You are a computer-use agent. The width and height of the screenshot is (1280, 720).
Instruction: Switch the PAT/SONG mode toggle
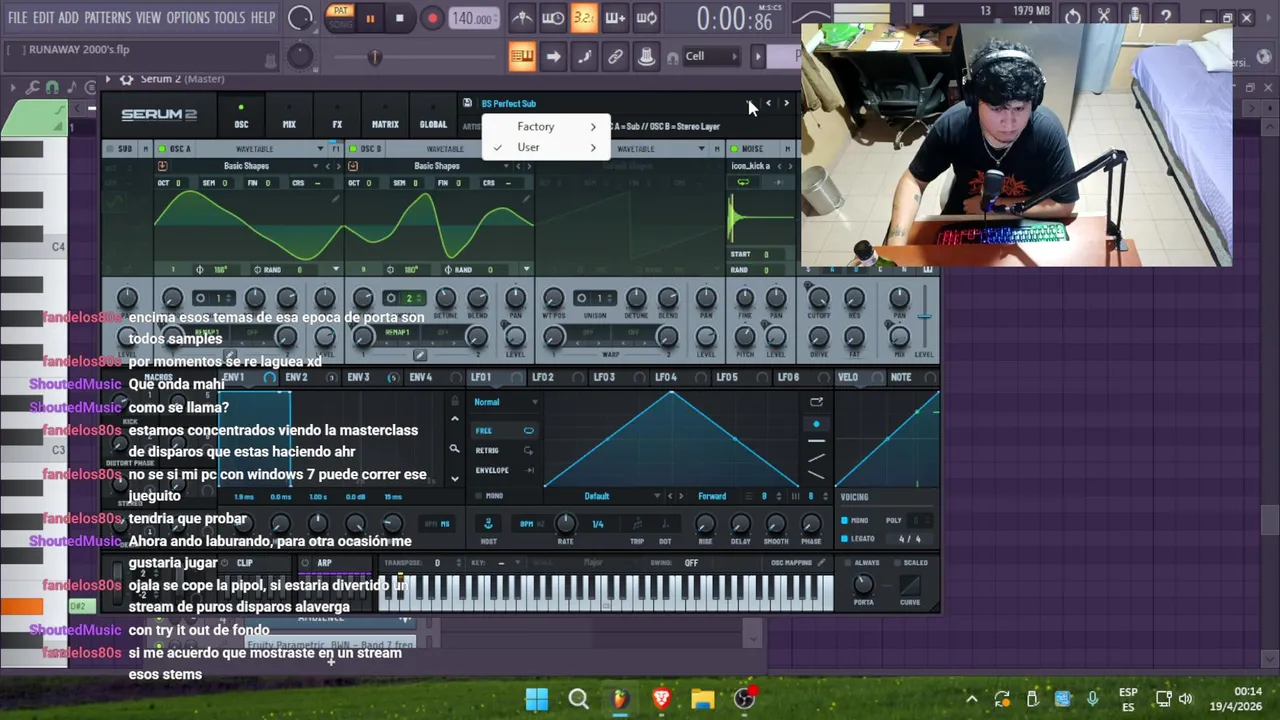tap(340, 17)
